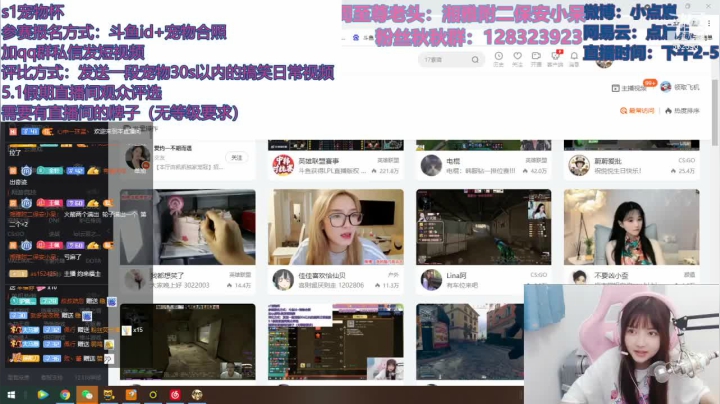Open the 历史 clock icon
720x404 pixels.
coord(498,56)
